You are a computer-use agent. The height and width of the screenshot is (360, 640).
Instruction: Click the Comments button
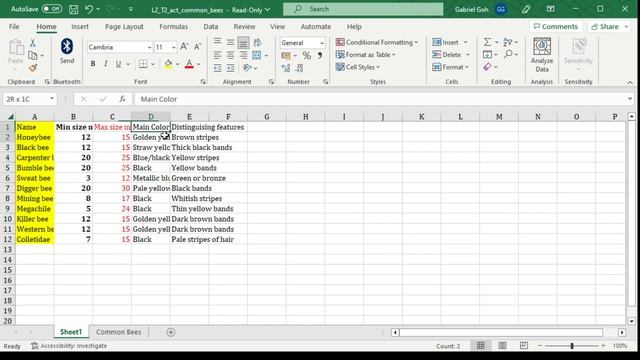tap(556, 27)
